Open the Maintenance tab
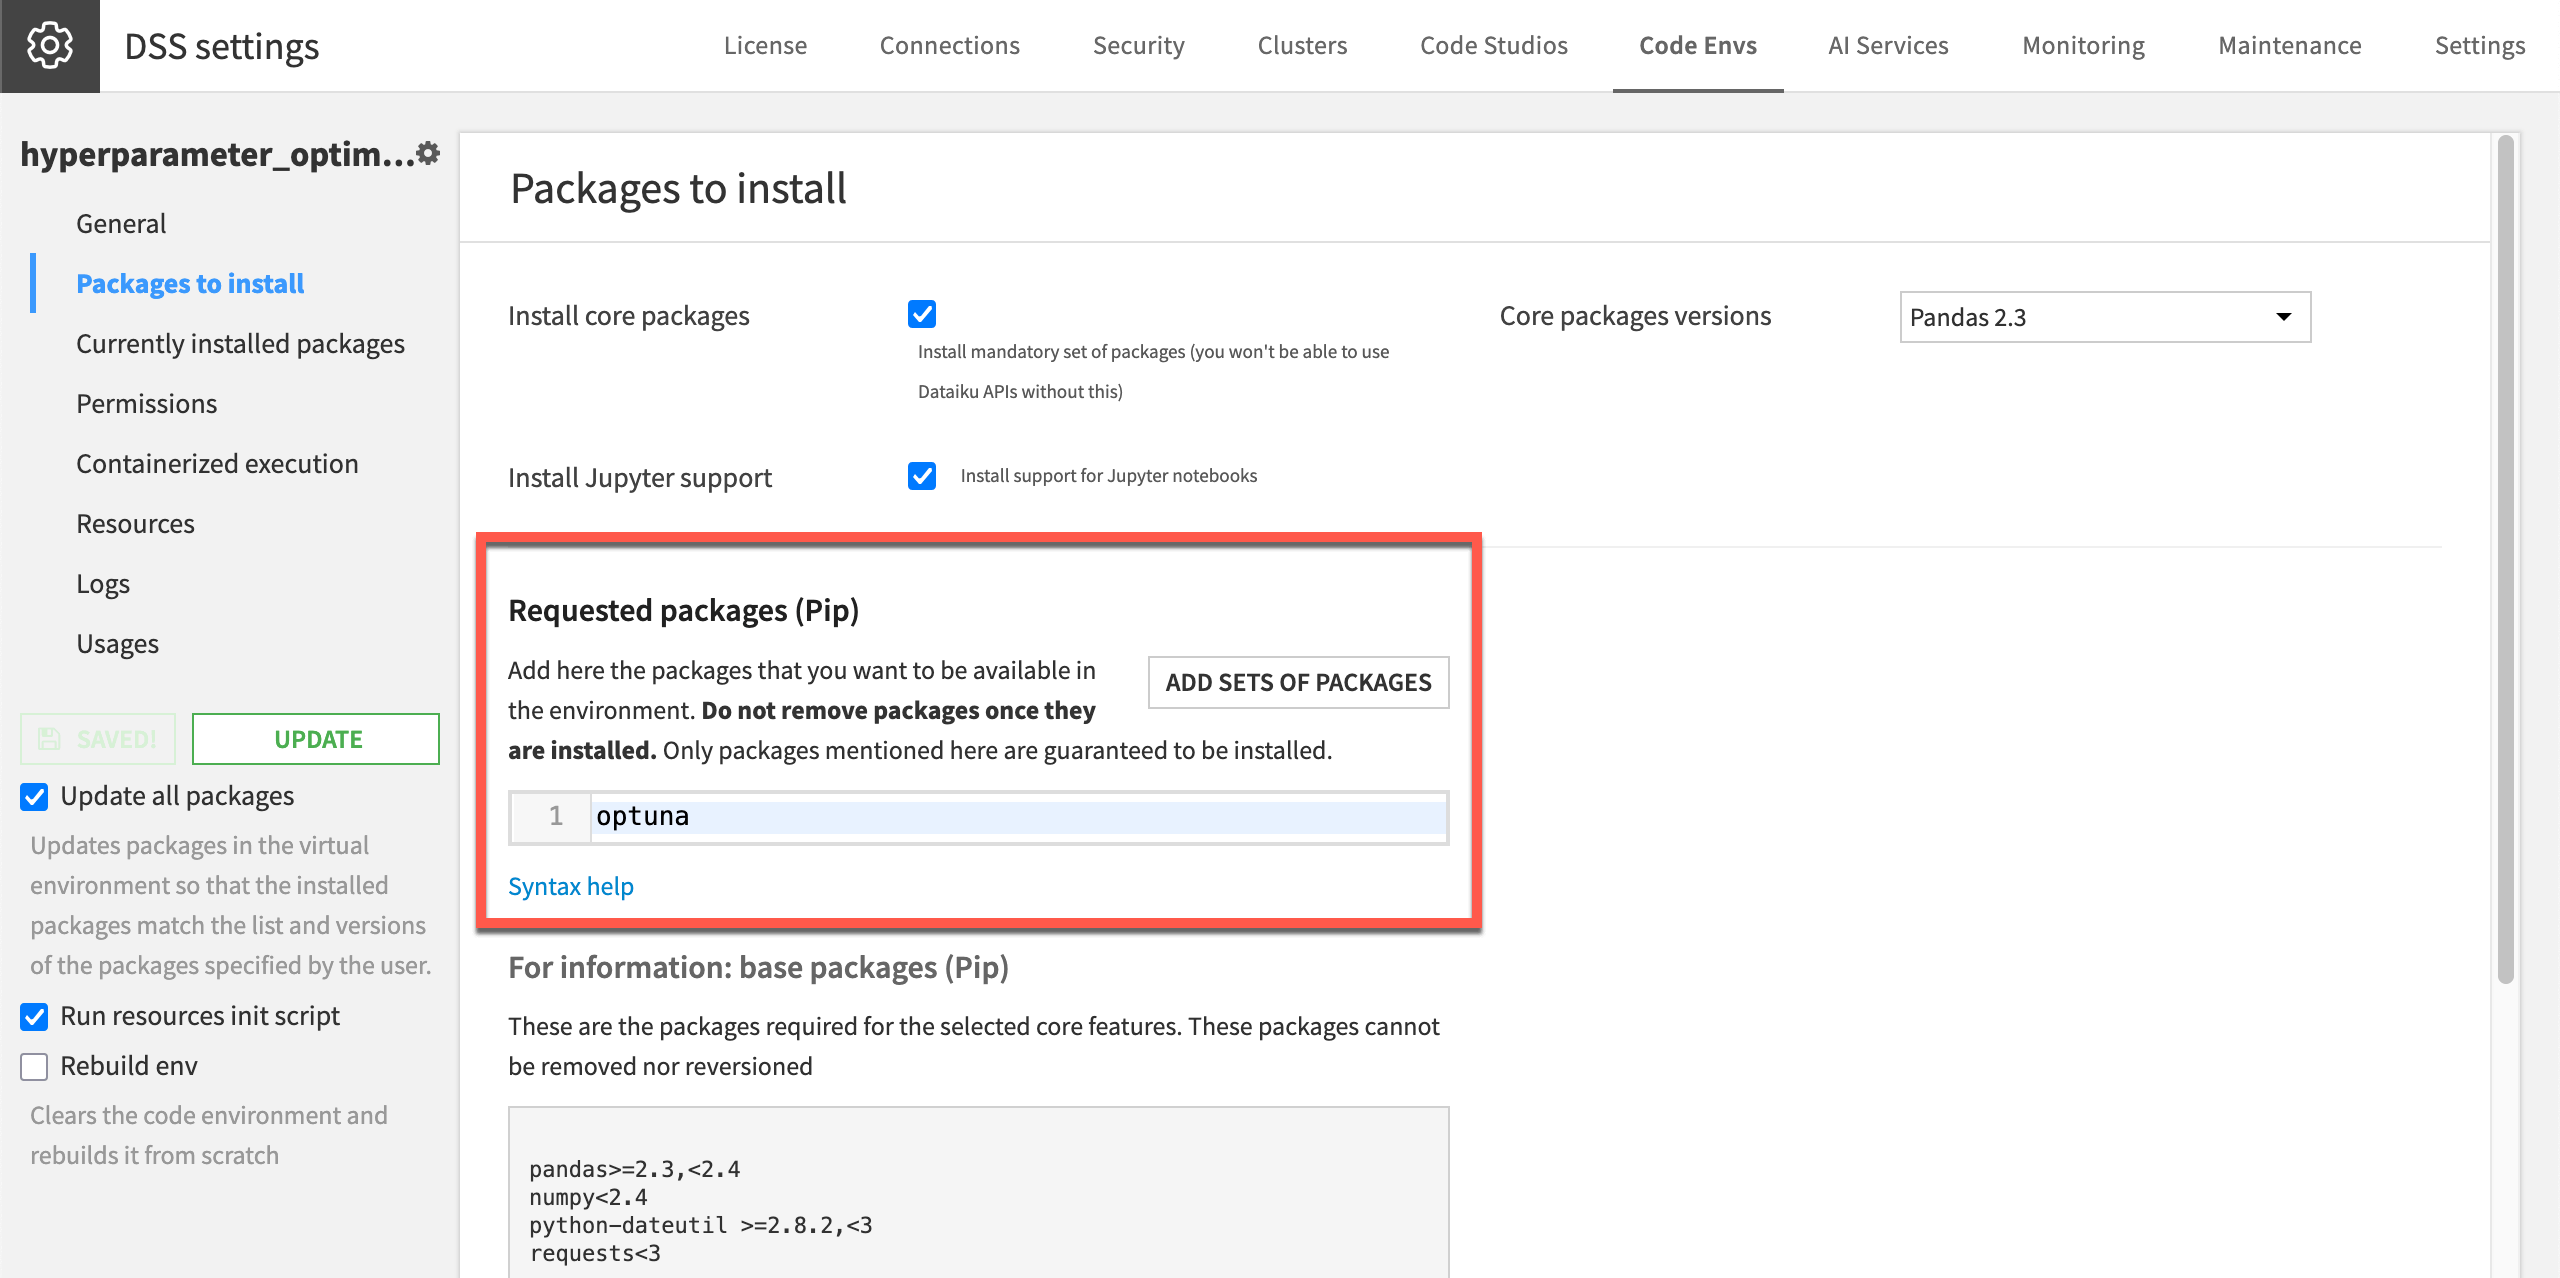The image size is (2560, 1278). [x=2289, y=46]
